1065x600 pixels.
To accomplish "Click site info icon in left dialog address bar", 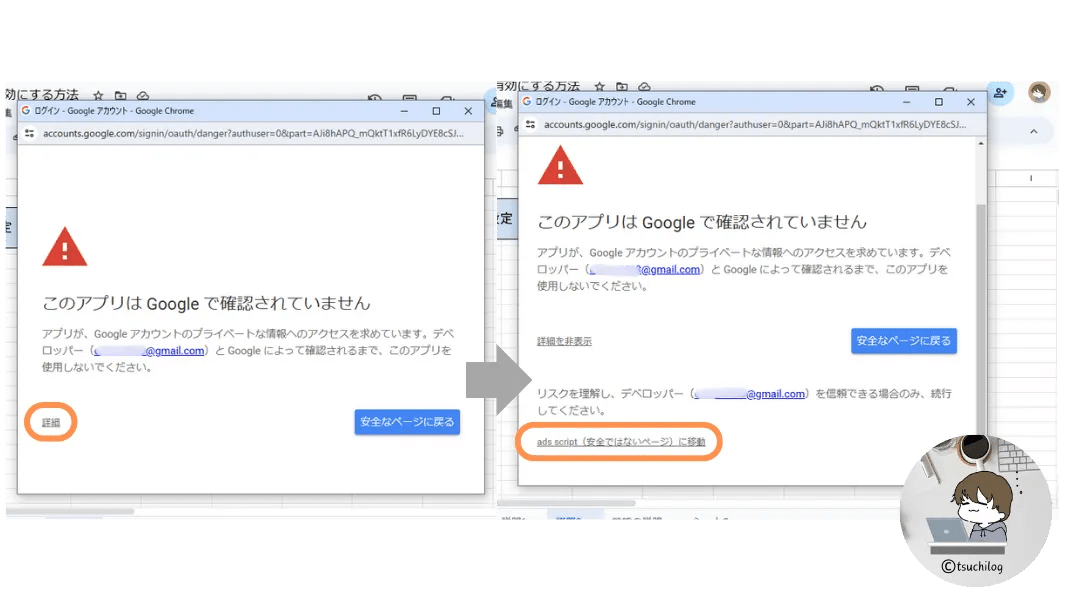I will [x=29, y=133].
